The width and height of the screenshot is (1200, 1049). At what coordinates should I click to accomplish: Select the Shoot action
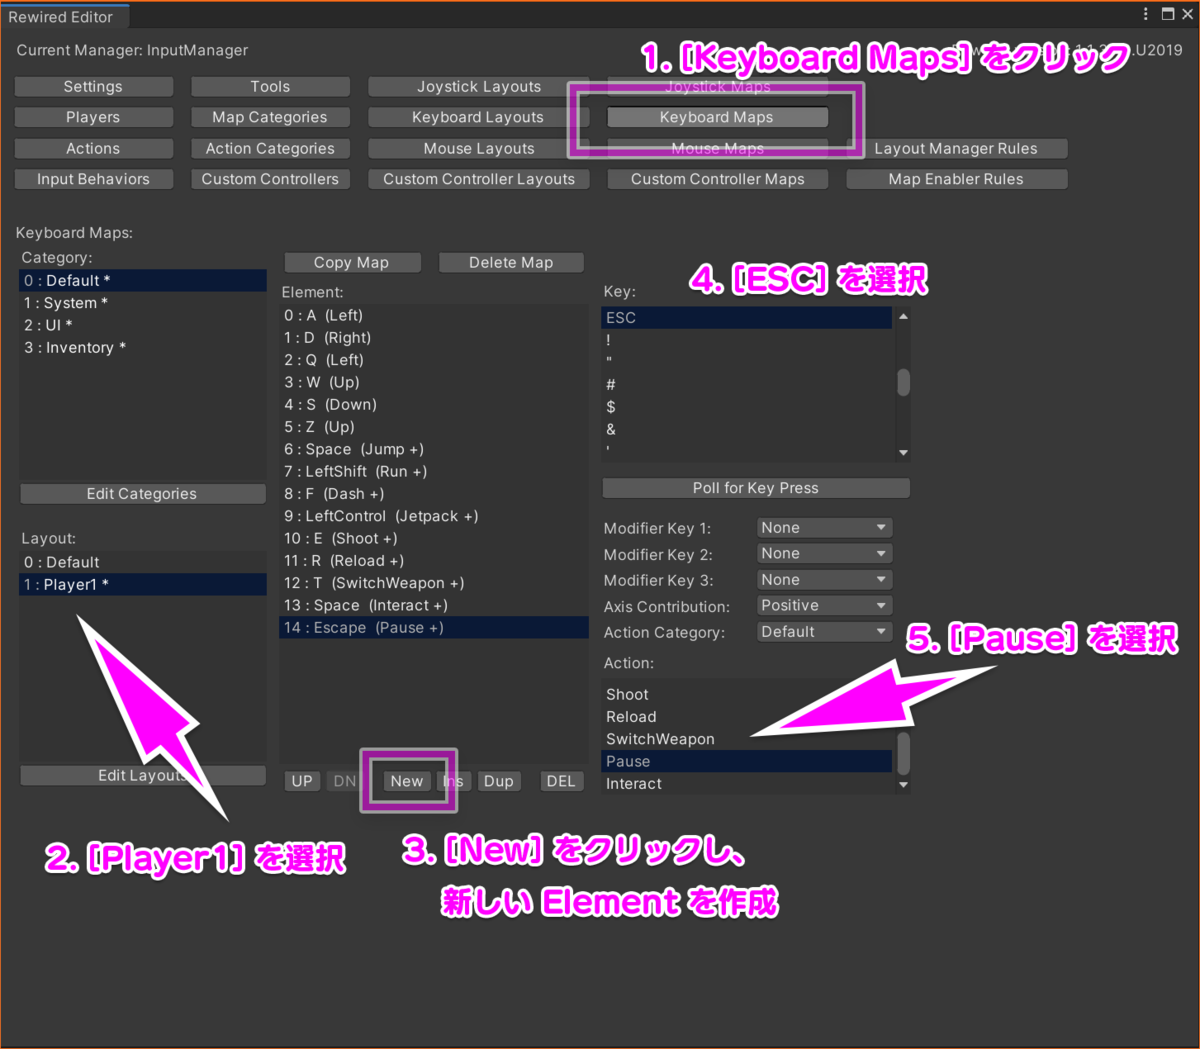point(746,694)
